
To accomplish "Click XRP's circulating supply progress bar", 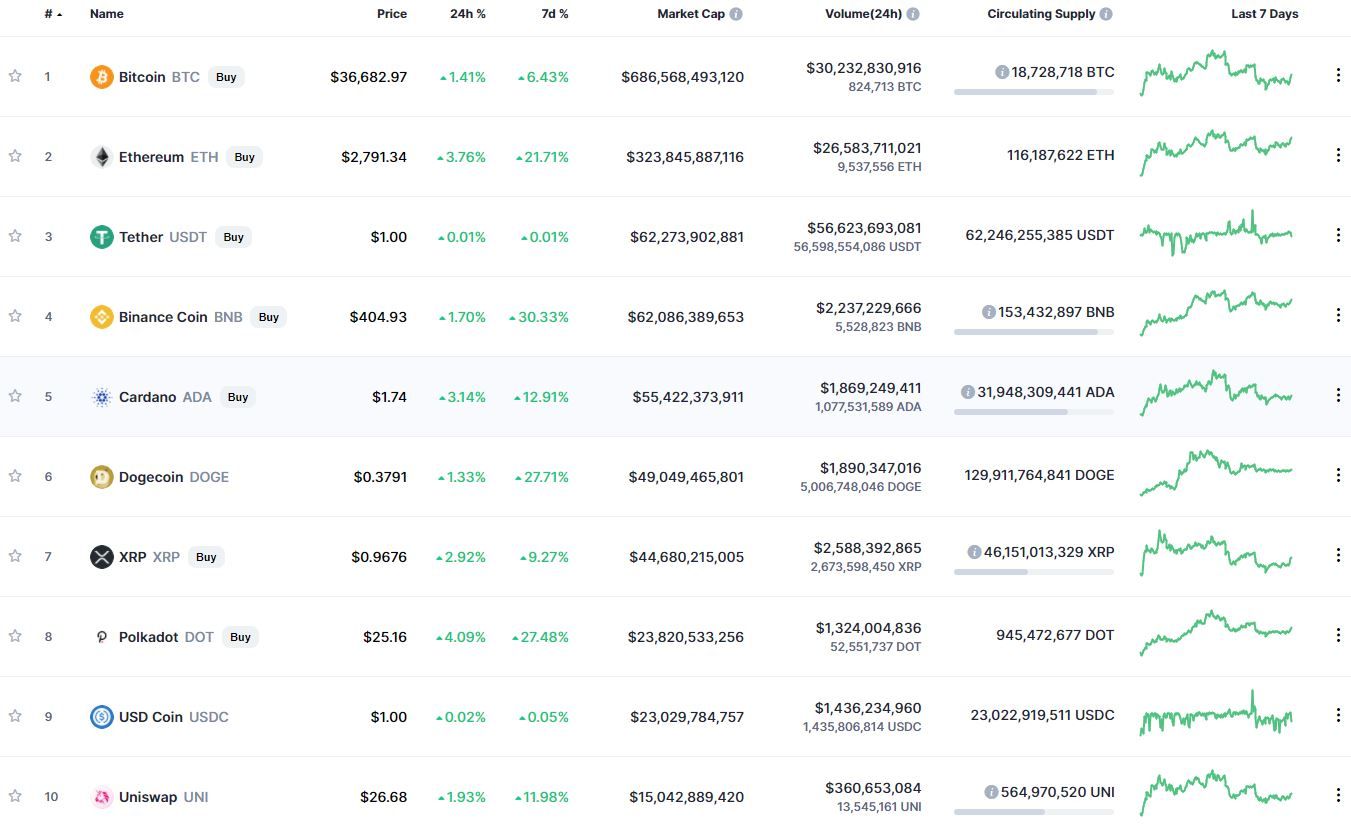I will click(x=1034, y=572).
